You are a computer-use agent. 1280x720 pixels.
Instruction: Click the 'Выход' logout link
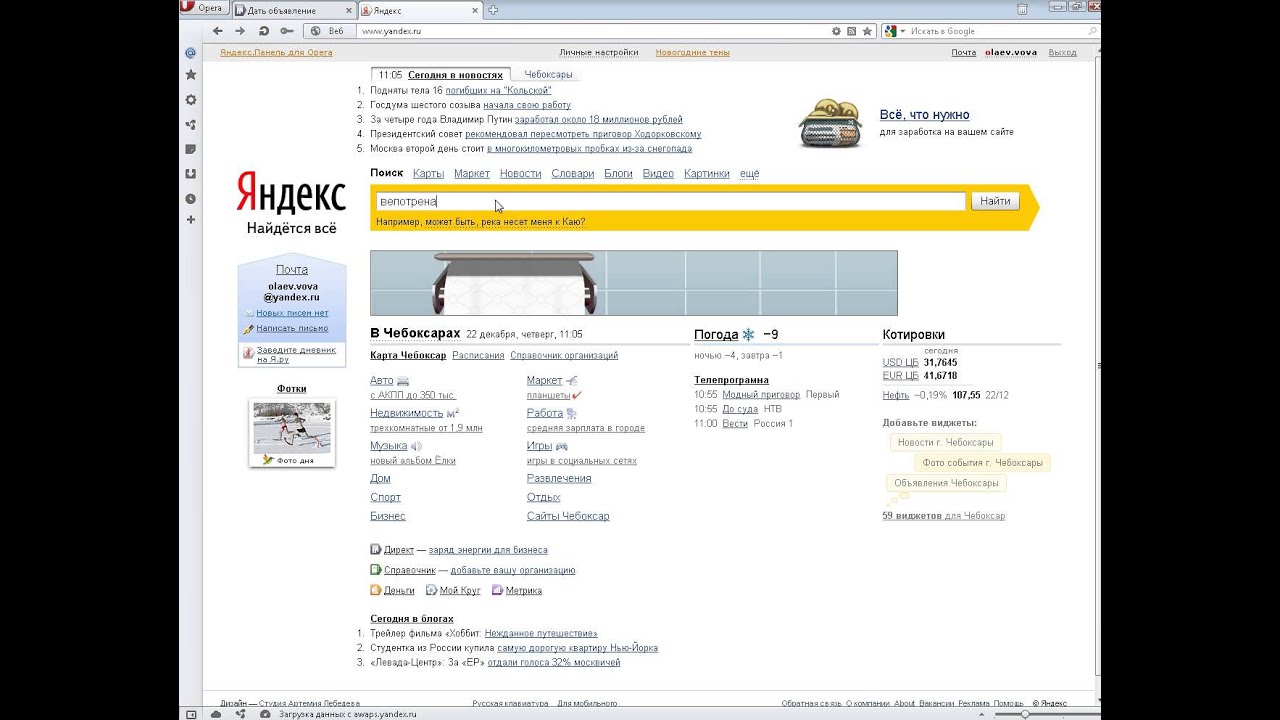tap(1063, 52)
